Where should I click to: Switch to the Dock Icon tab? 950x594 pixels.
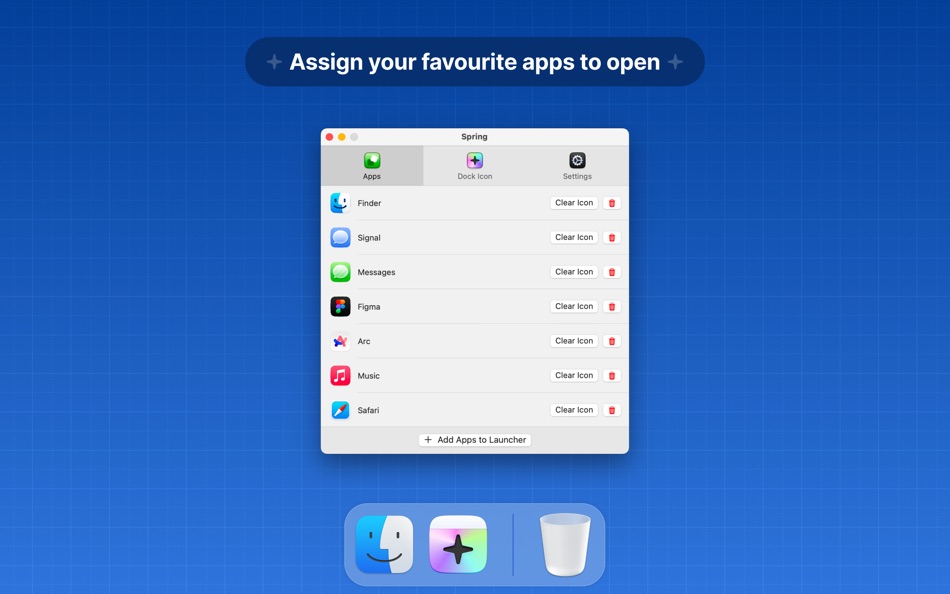pos(474,165)
